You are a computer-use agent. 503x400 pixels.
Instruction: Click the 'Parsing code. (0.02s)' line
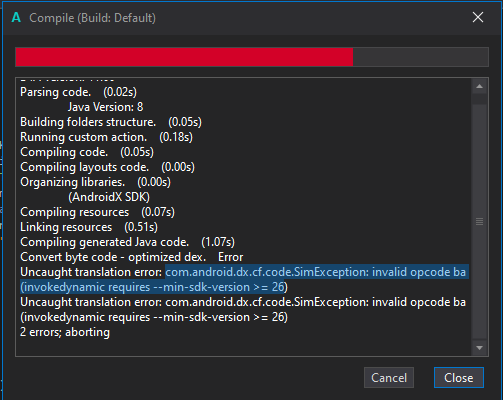tap(78, 92)
